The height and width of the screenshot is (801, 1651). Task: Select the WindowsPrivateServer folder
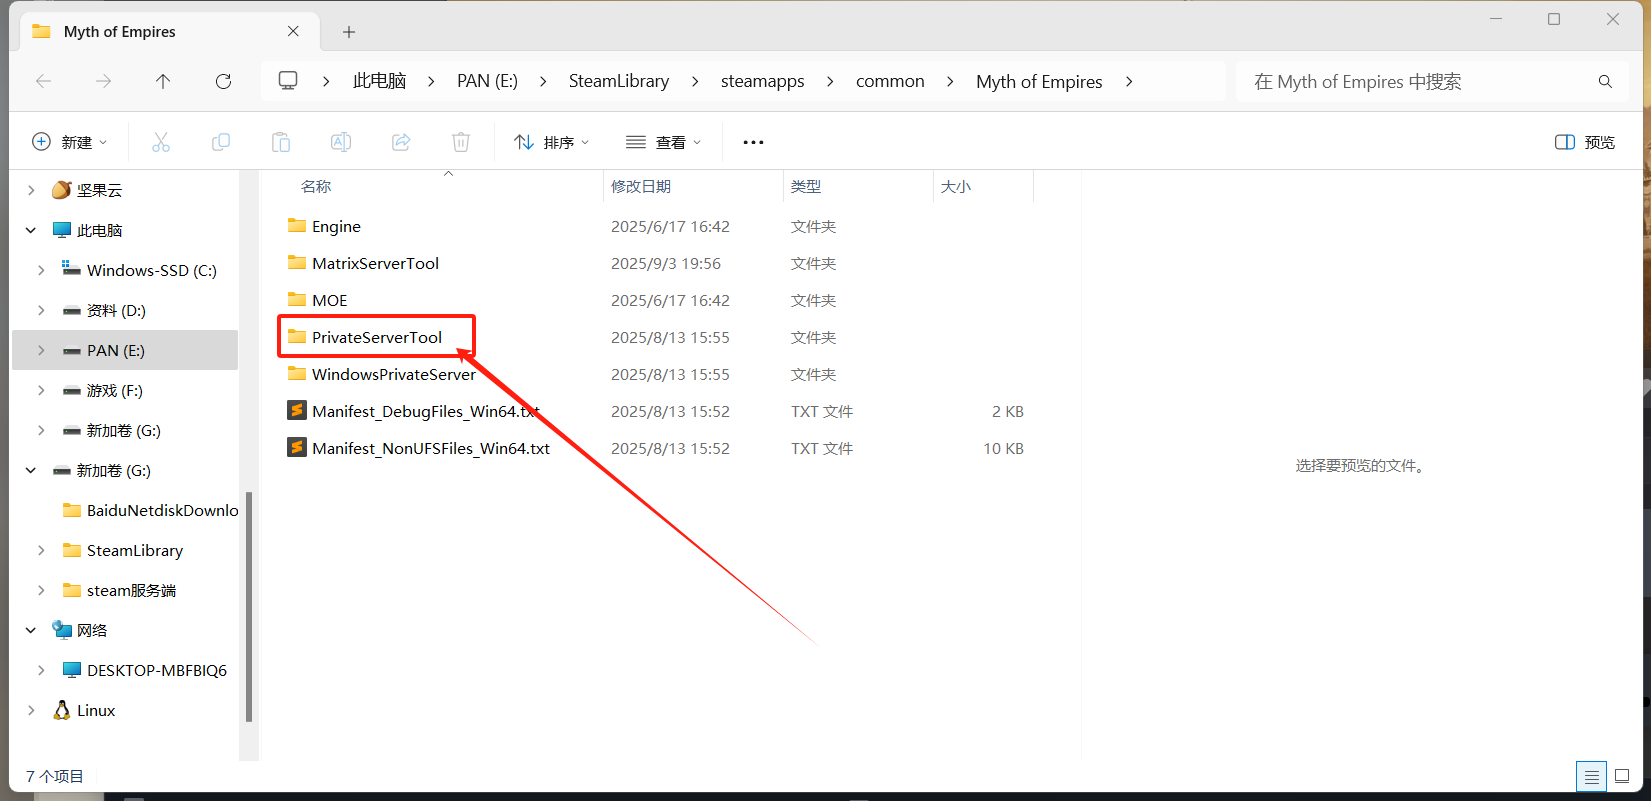381,374
